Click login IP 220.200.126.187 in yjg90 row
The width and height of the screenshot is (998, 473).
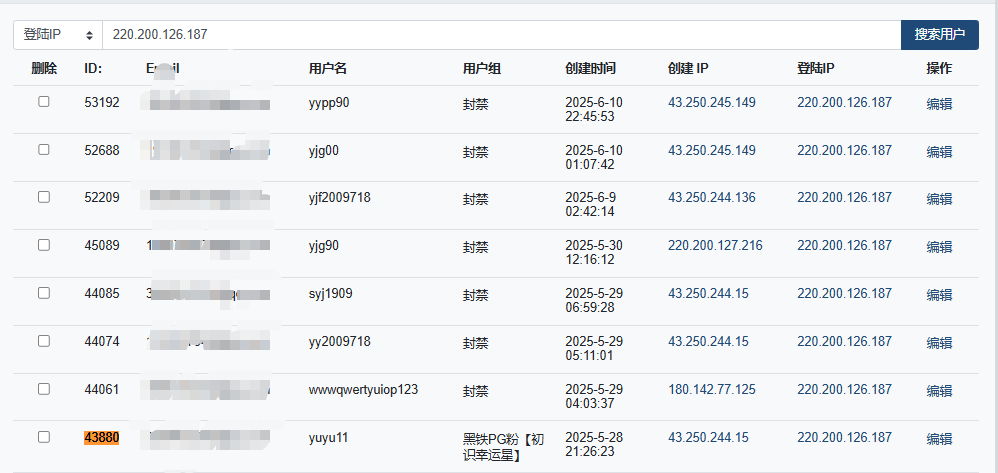[844, 246]
